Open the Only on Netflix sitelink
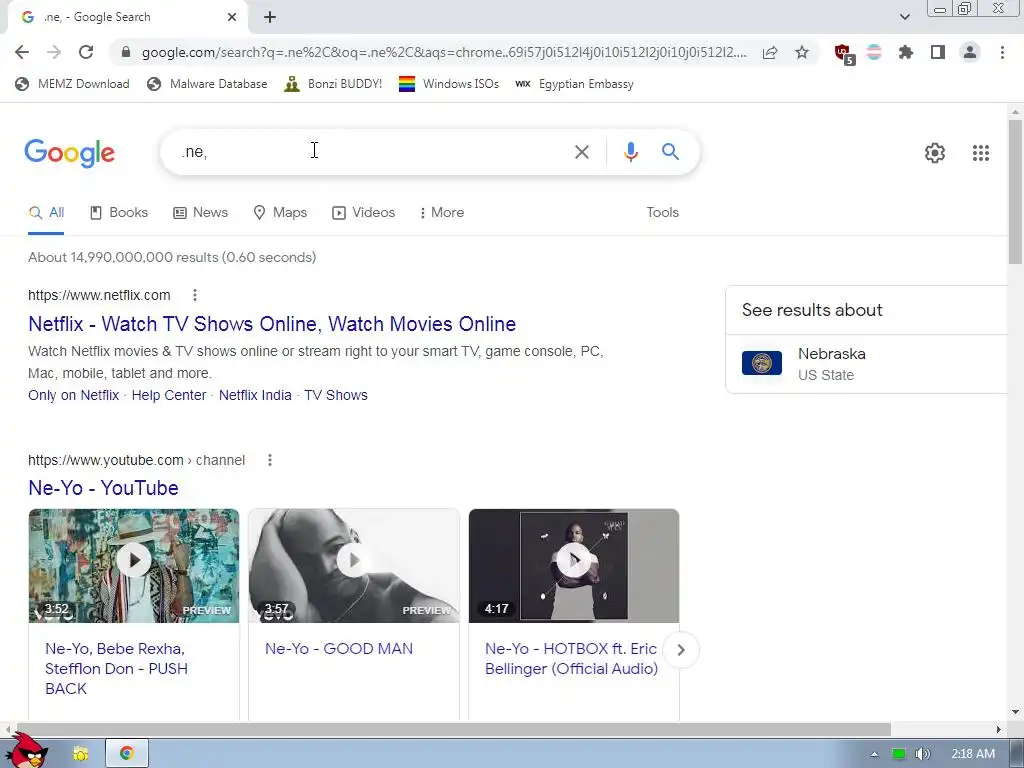 [x=73, y=395]
